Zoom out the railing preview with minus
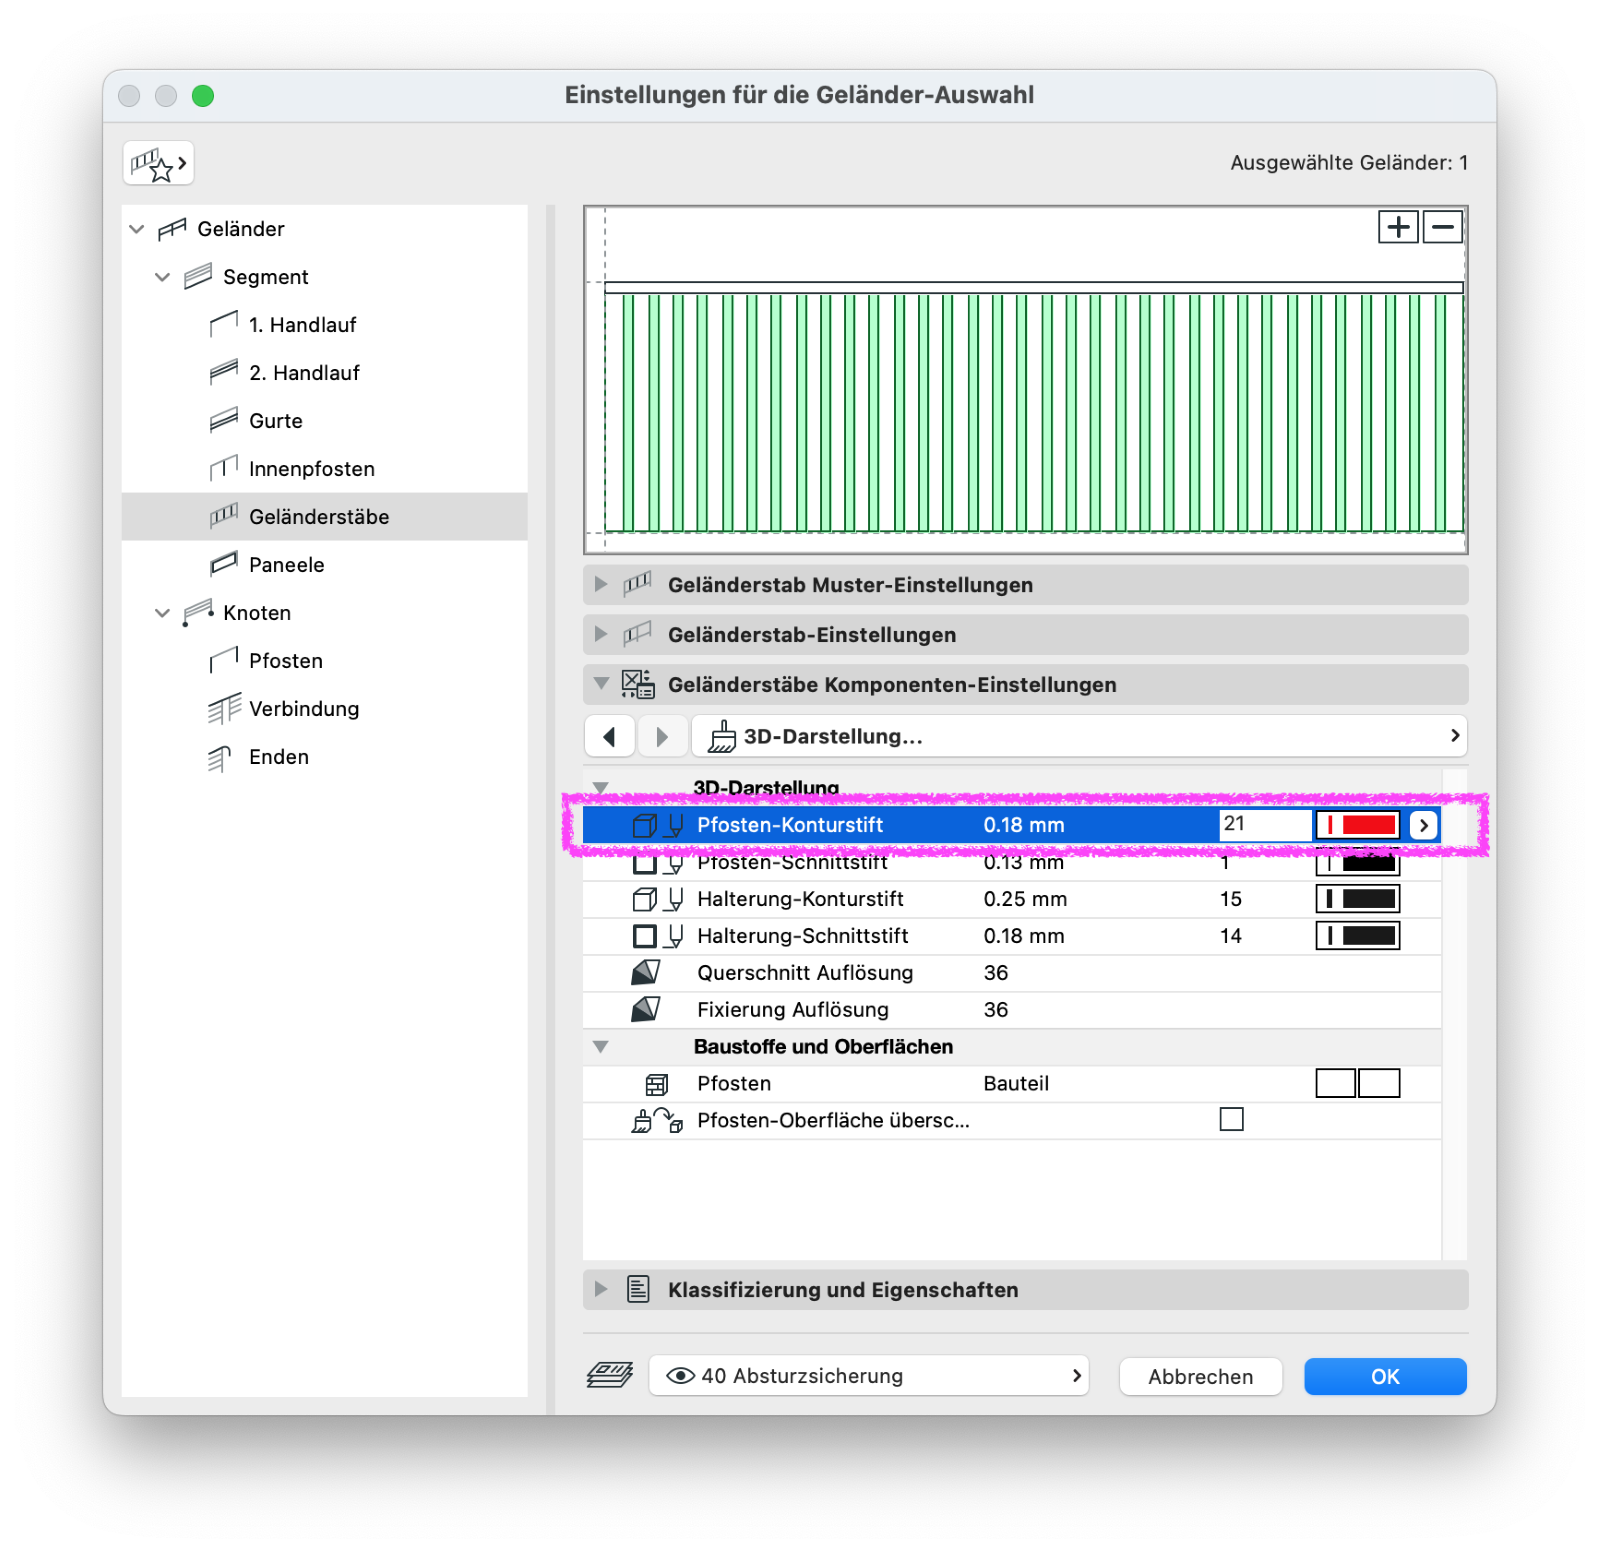This screenshot has height=1552, width=1600. point(1442,227)
